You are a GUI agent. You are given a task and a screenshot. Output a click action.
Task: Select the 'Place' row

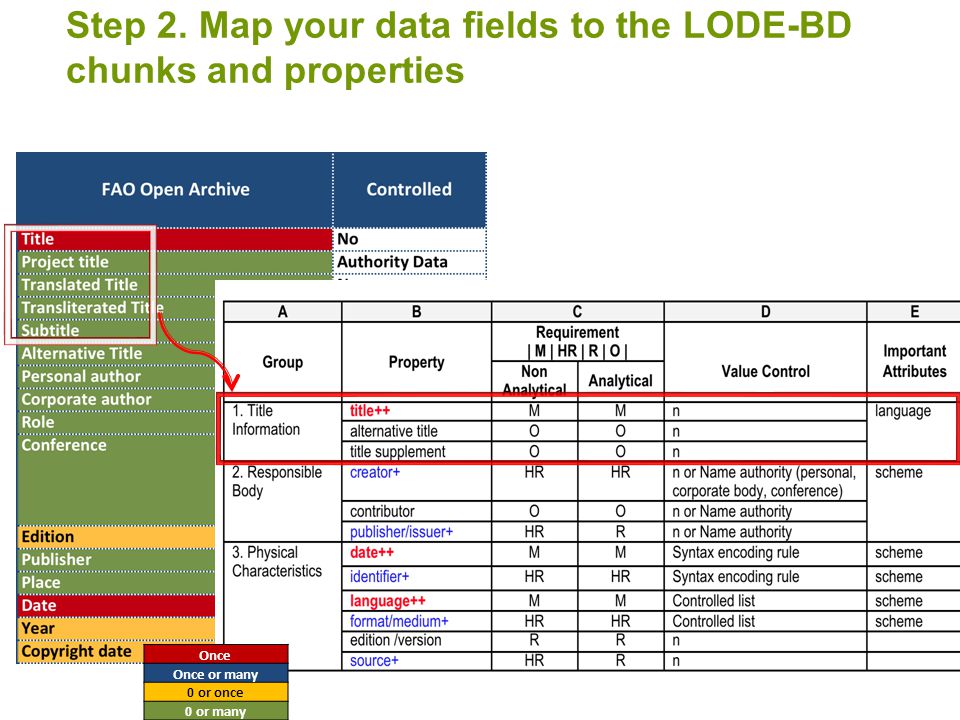[116, 583]
